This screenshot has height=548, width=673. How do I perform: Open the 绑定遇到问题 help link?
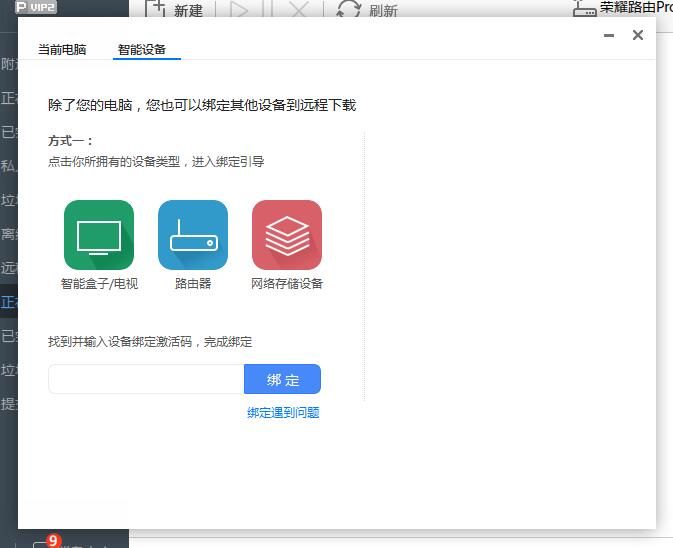(x=283, y=413)
